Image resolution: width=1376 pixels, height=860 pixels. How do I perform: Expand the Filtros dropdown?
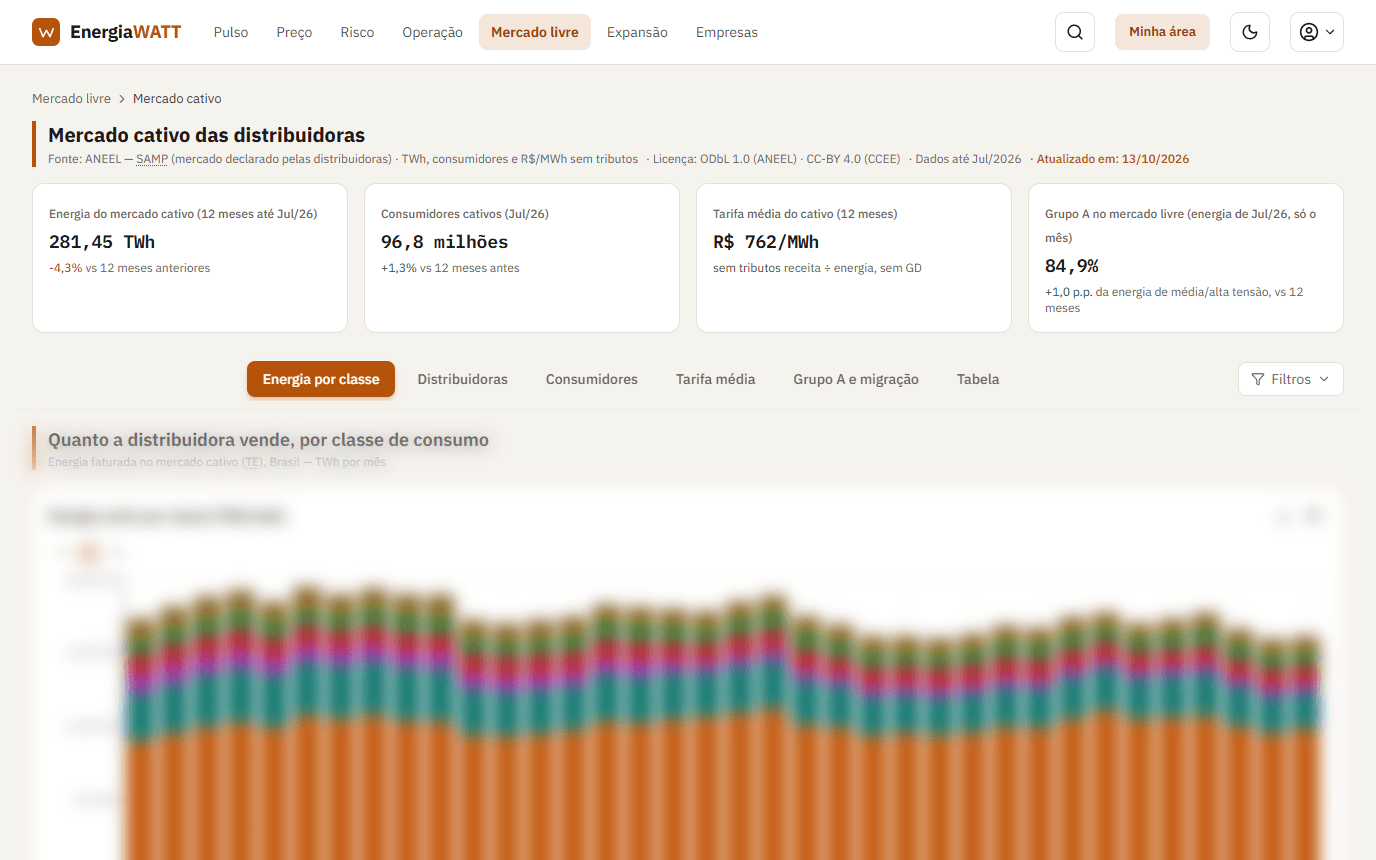[x=1290, y=379]
